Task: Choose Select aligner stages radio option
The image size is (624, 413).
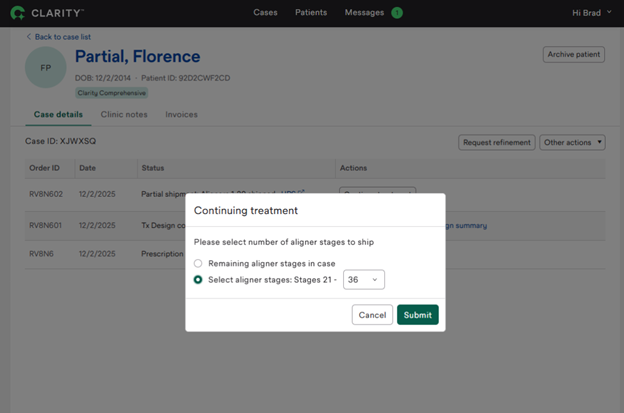Action: [198, 280]
